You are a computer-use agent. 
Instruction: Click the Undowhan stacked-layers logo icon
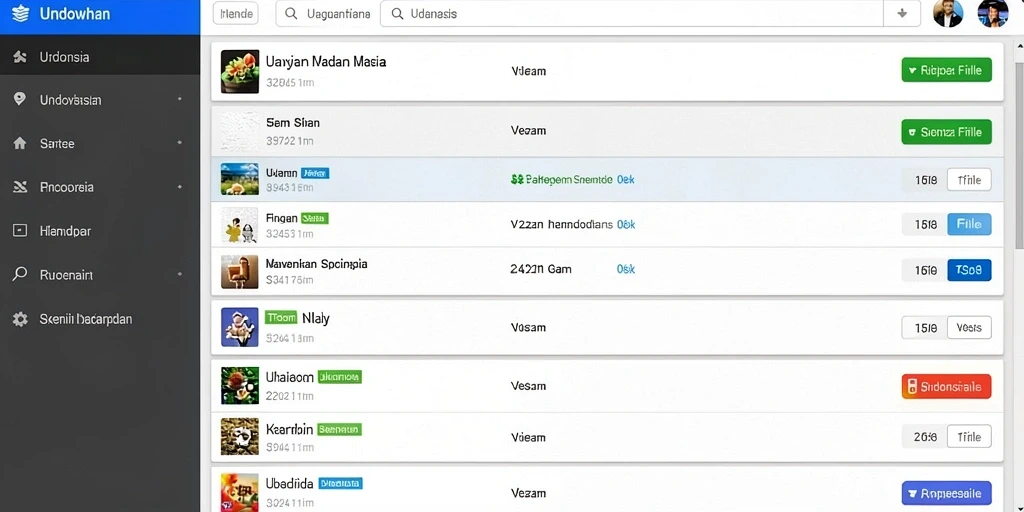[20, 14]
